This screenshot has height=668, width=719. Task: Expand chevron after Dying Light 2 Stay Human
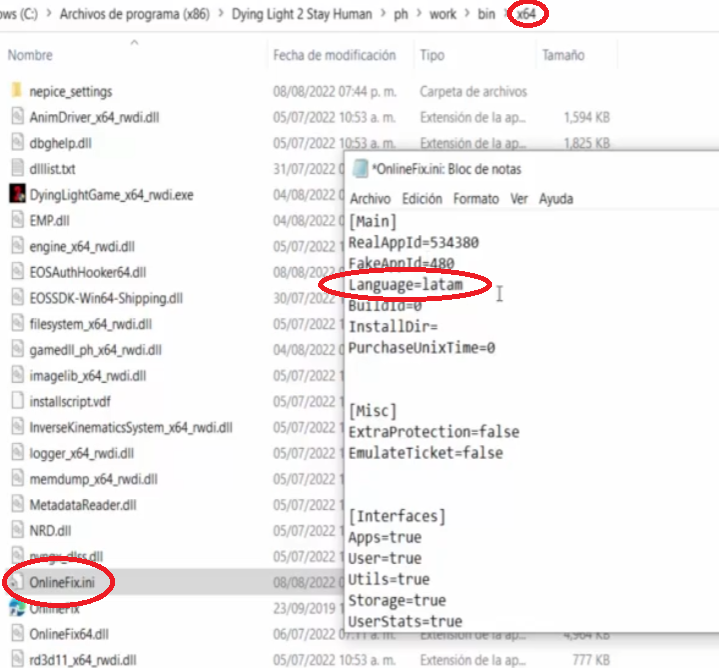click(x=383, y=14)
